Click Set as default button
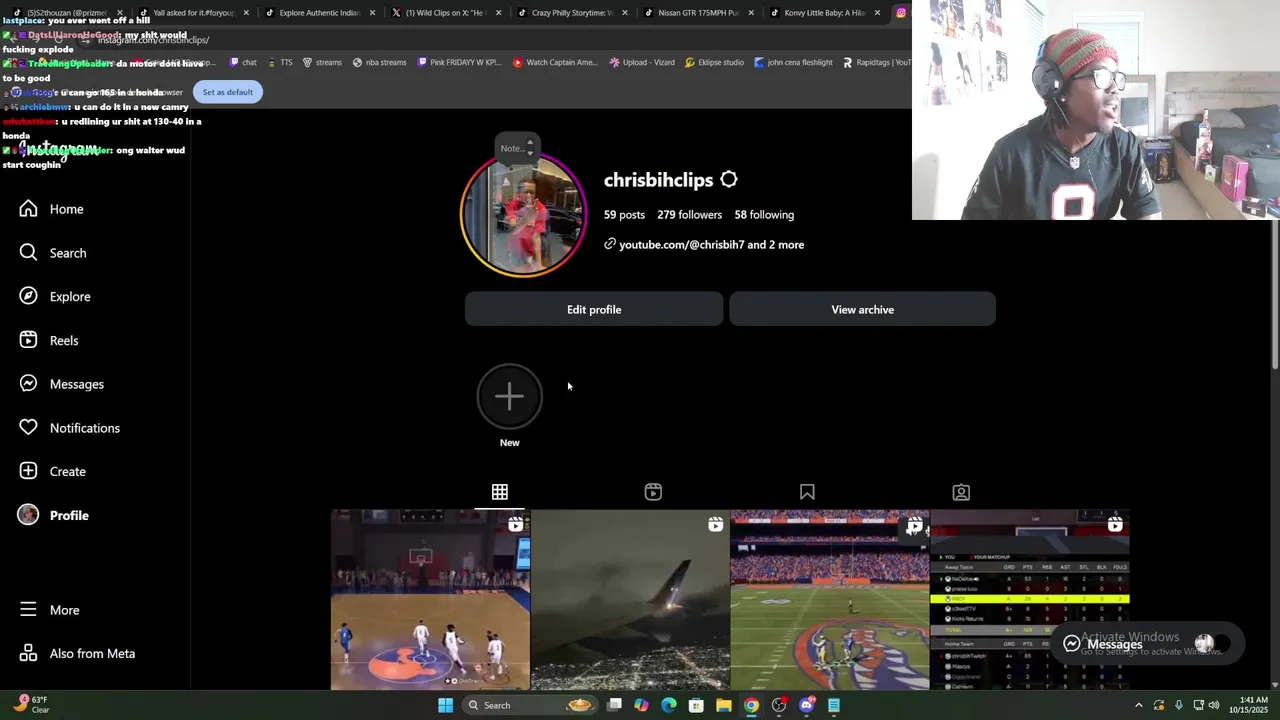Image resolution: width=1280 pixels, height=720 pixels. (x=228, y=92)
